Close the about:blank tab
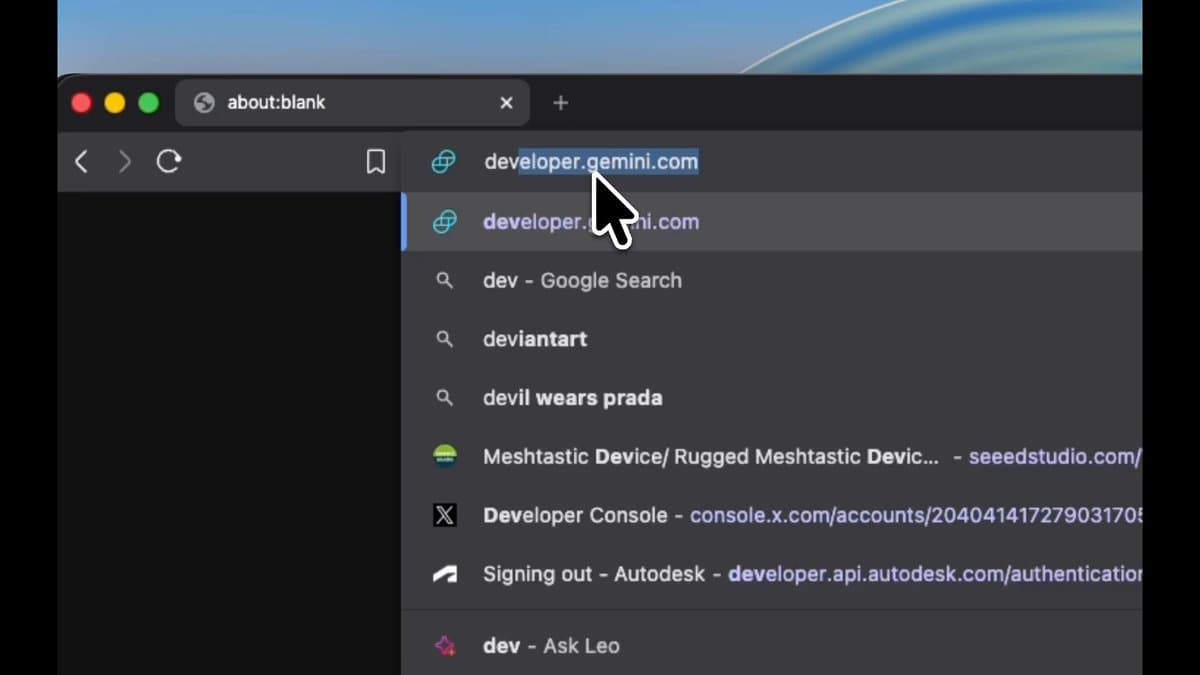 pos(506,103)
